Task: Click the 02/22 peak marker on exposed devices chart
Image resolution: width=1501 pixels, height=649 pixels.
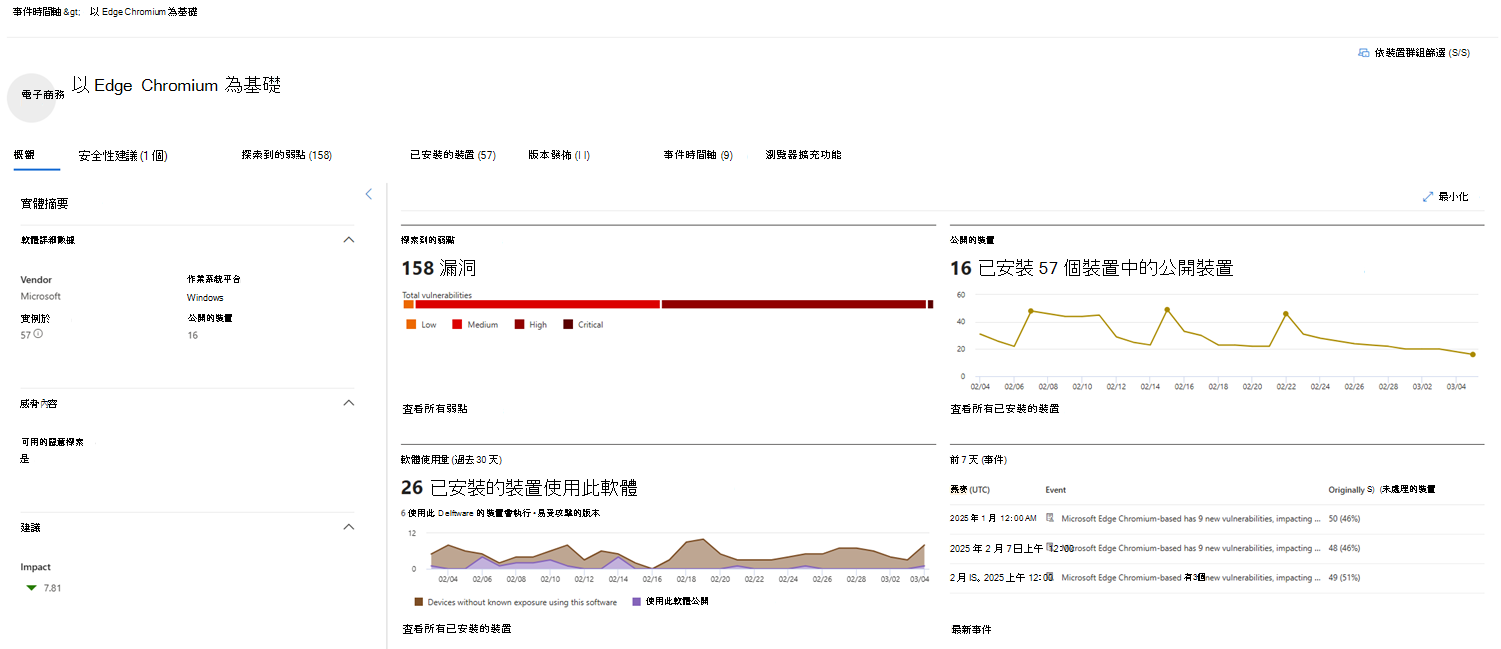Action: tap(1286, 314)
